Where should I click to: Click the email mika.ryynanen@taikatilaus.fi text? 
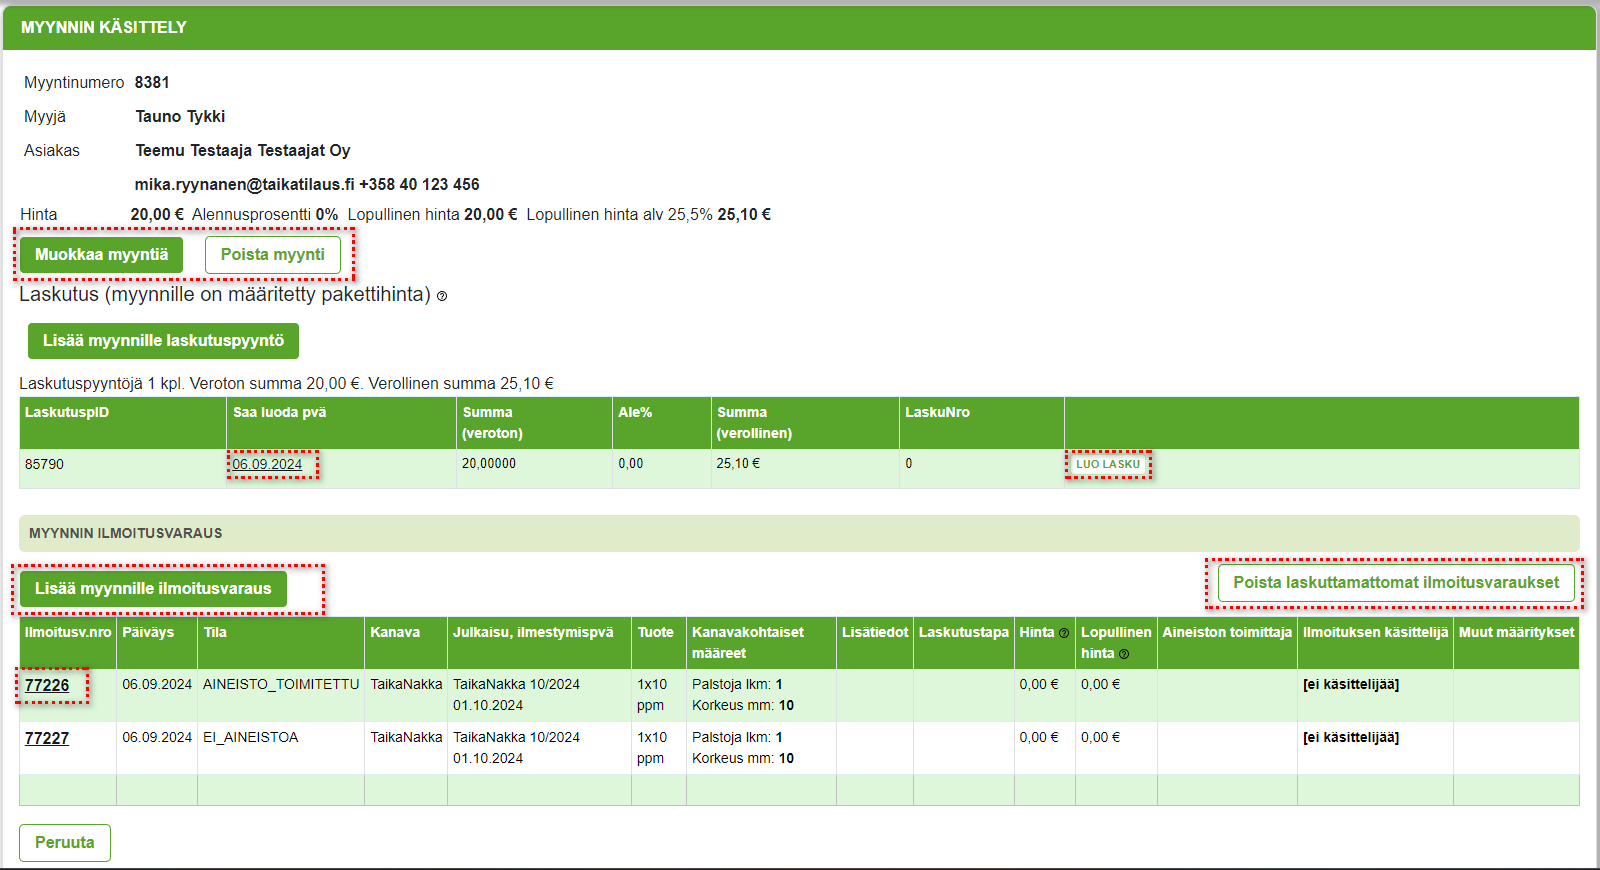(245, 184)
